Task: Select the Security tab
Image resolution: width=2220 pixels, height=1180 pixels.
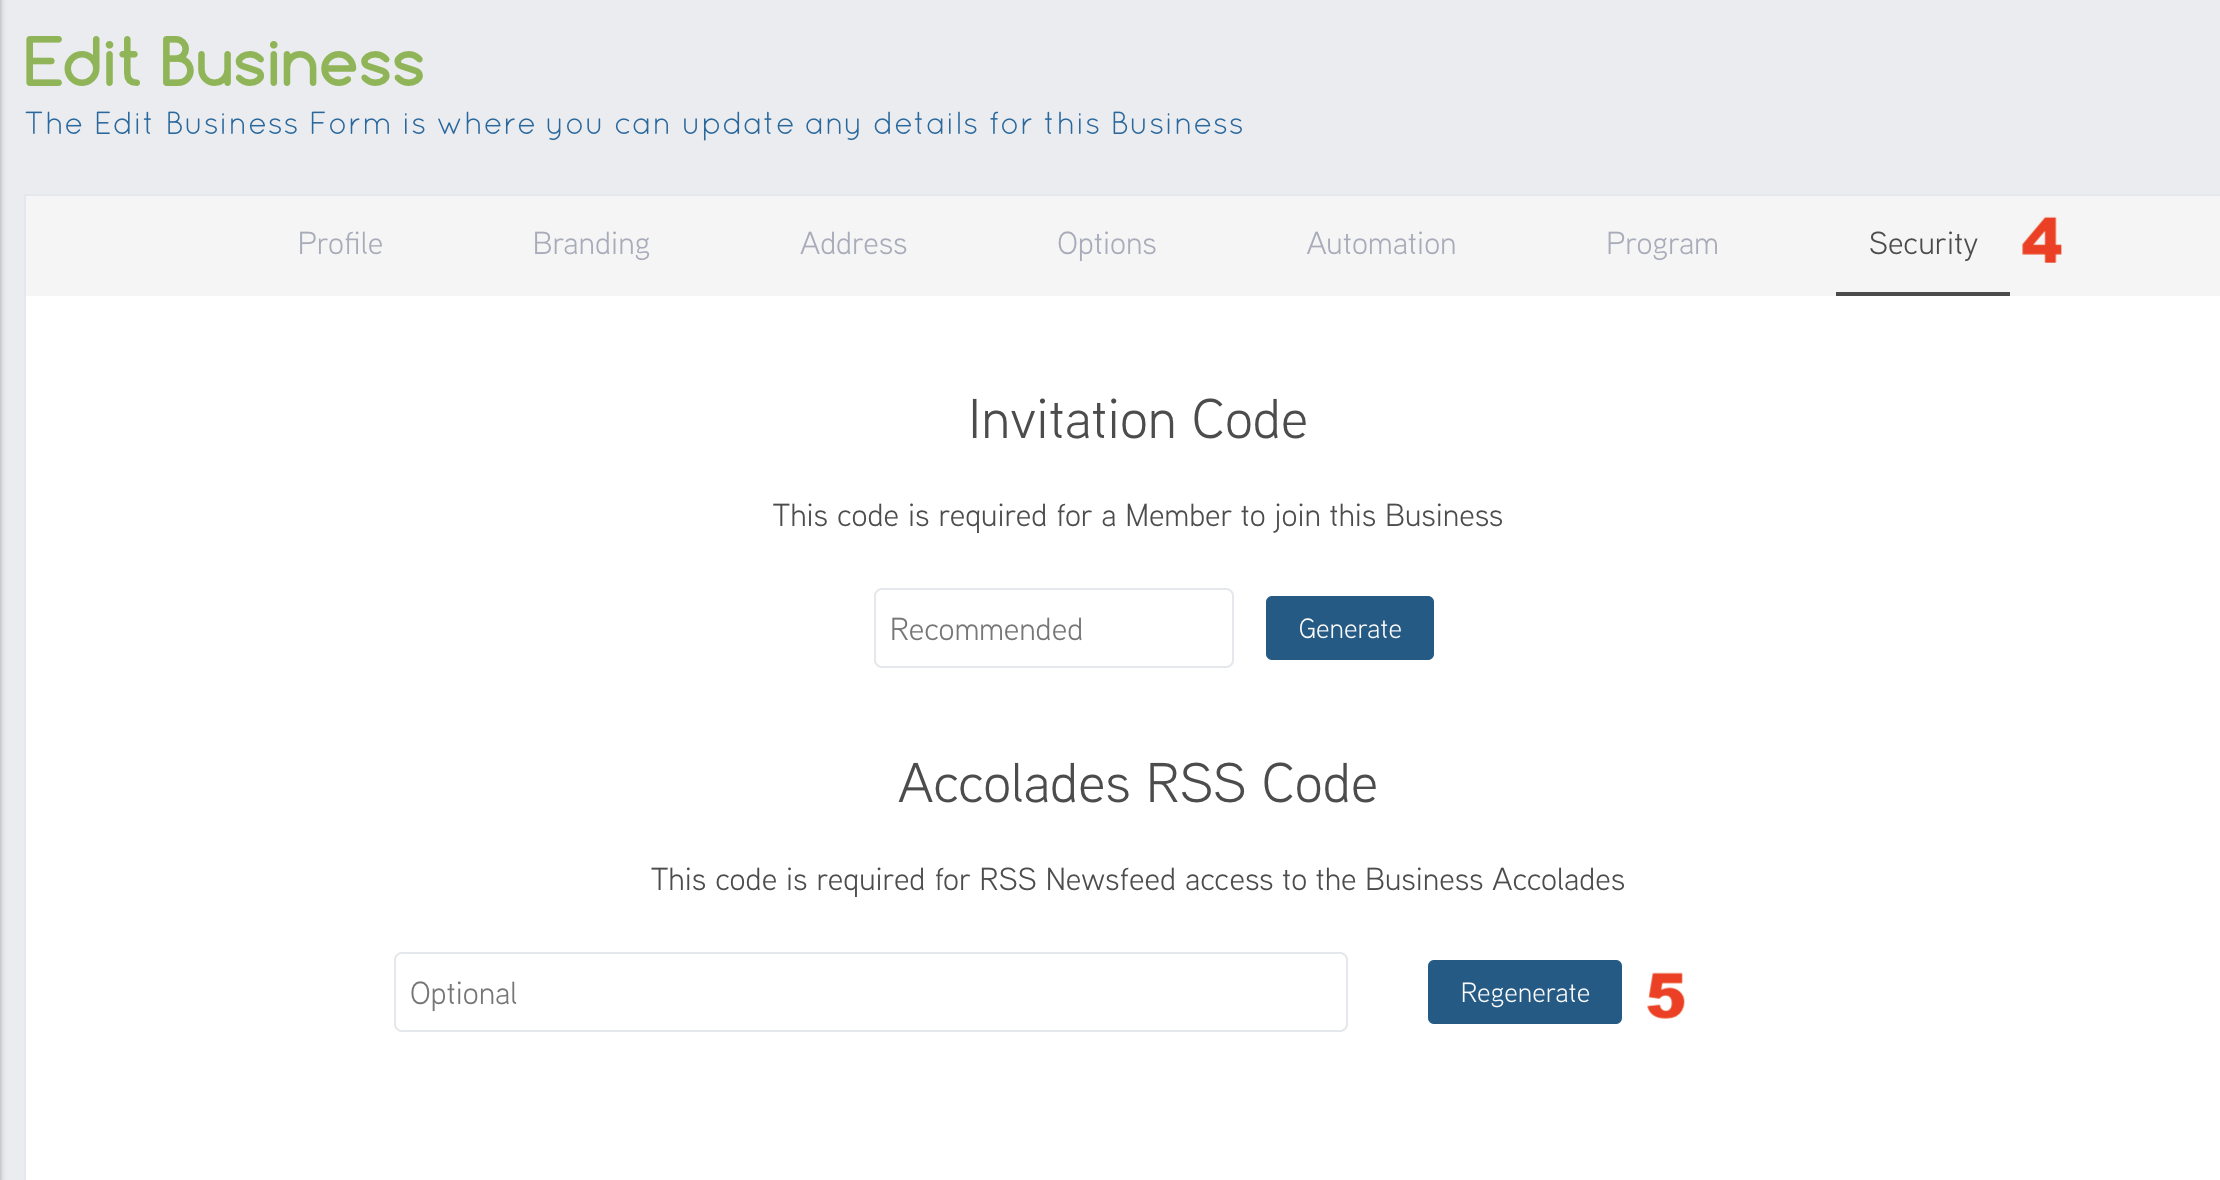Action: (x=1922, y=244)
